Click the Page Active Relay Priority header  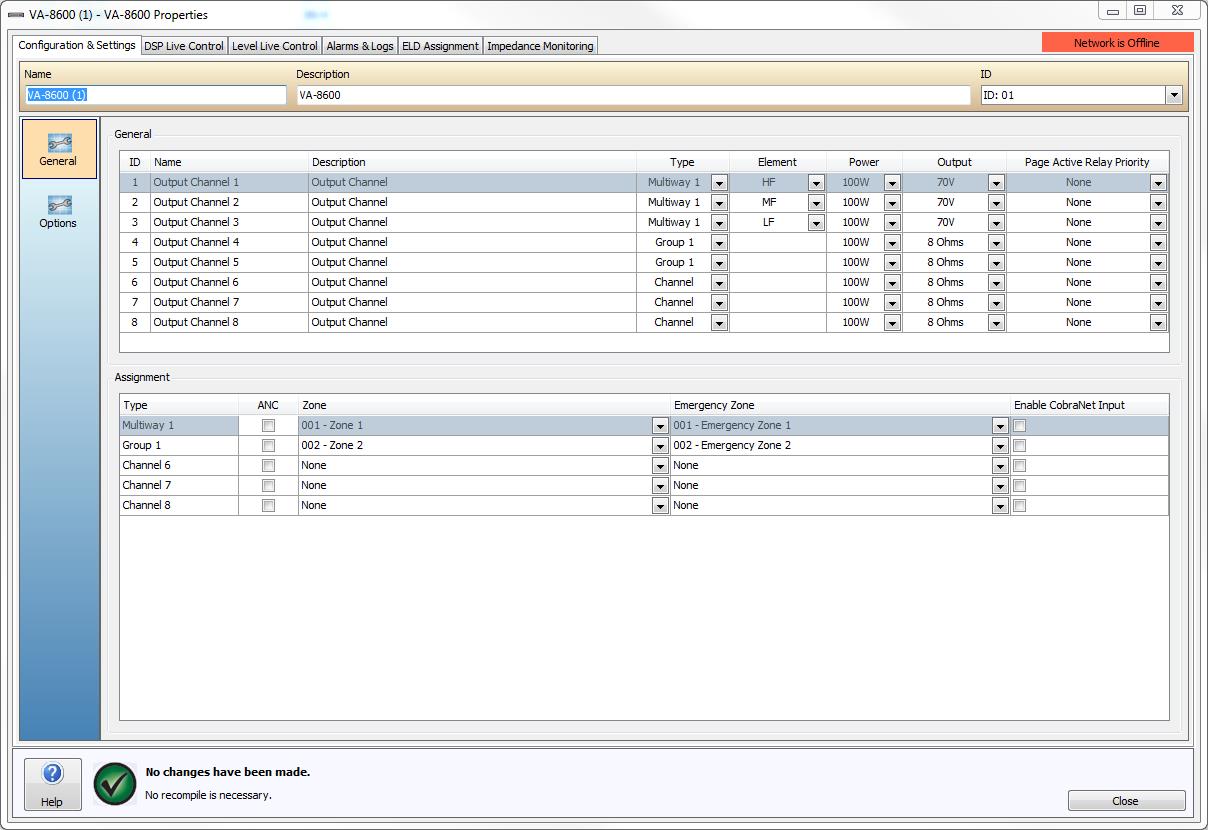click(x=1087, y=162)
